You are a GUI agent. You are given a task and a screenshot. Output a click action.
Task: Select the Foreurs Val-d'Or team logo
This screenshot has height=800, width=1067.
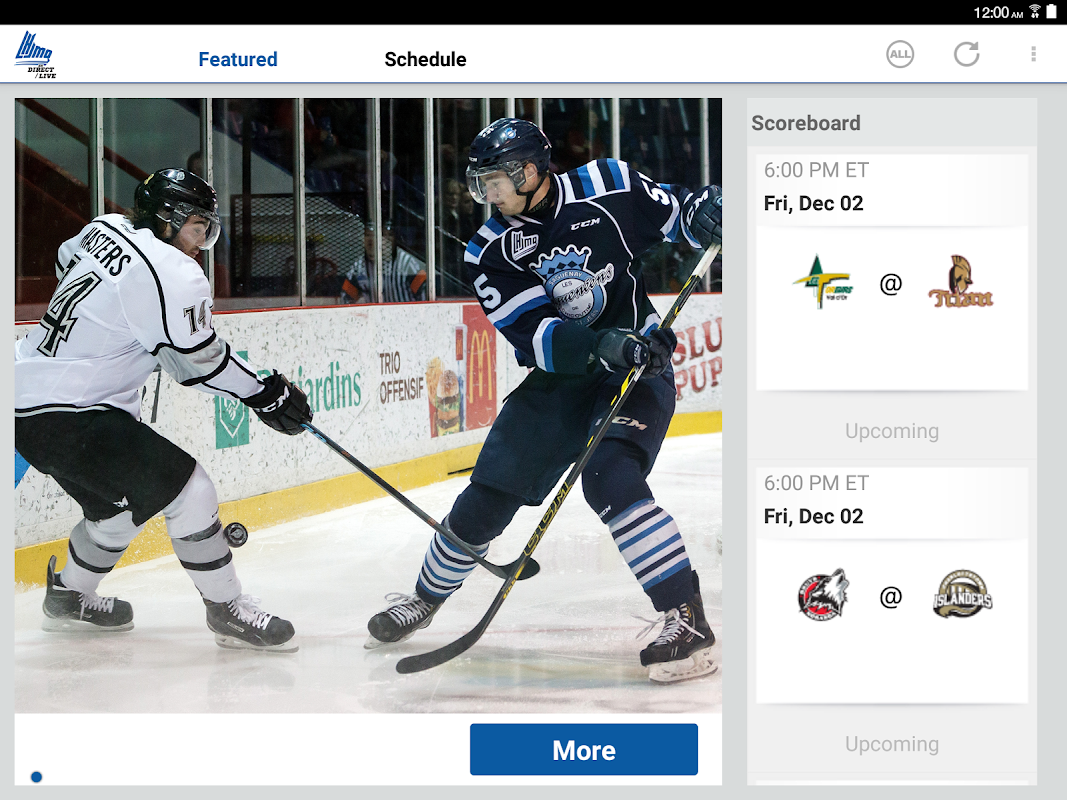pyautogui.click(x=823, y=282)
